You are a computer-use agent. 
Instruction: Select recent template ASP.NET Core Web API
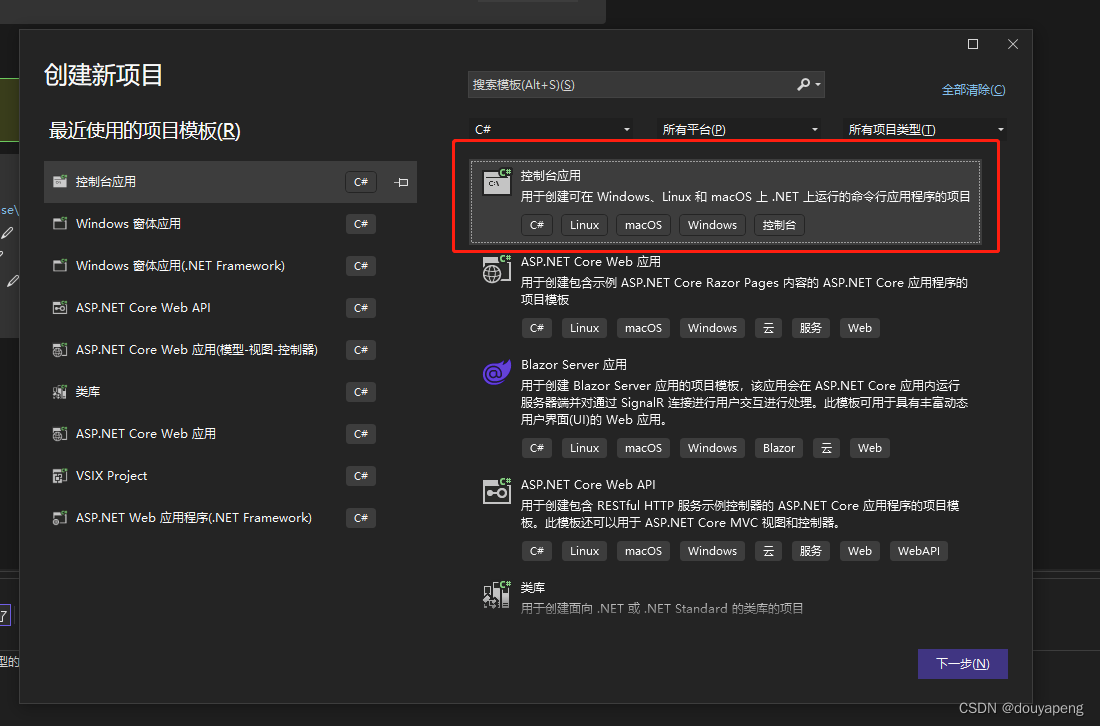[x=230, y=308]
